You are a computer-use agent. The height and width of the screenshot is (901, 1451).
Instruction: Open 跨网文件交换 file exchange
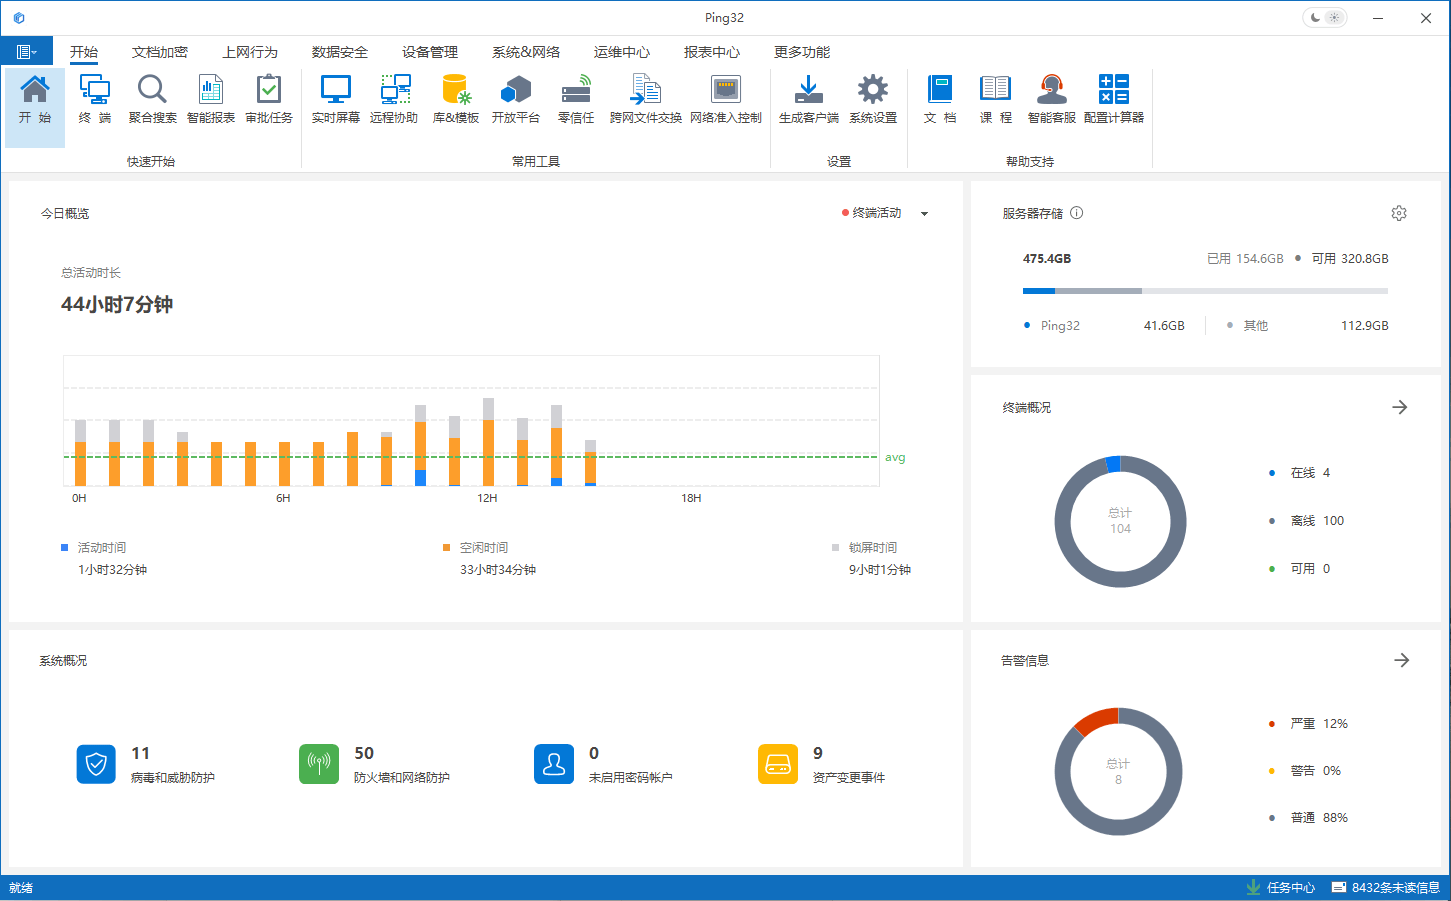(x=645, y=99)
